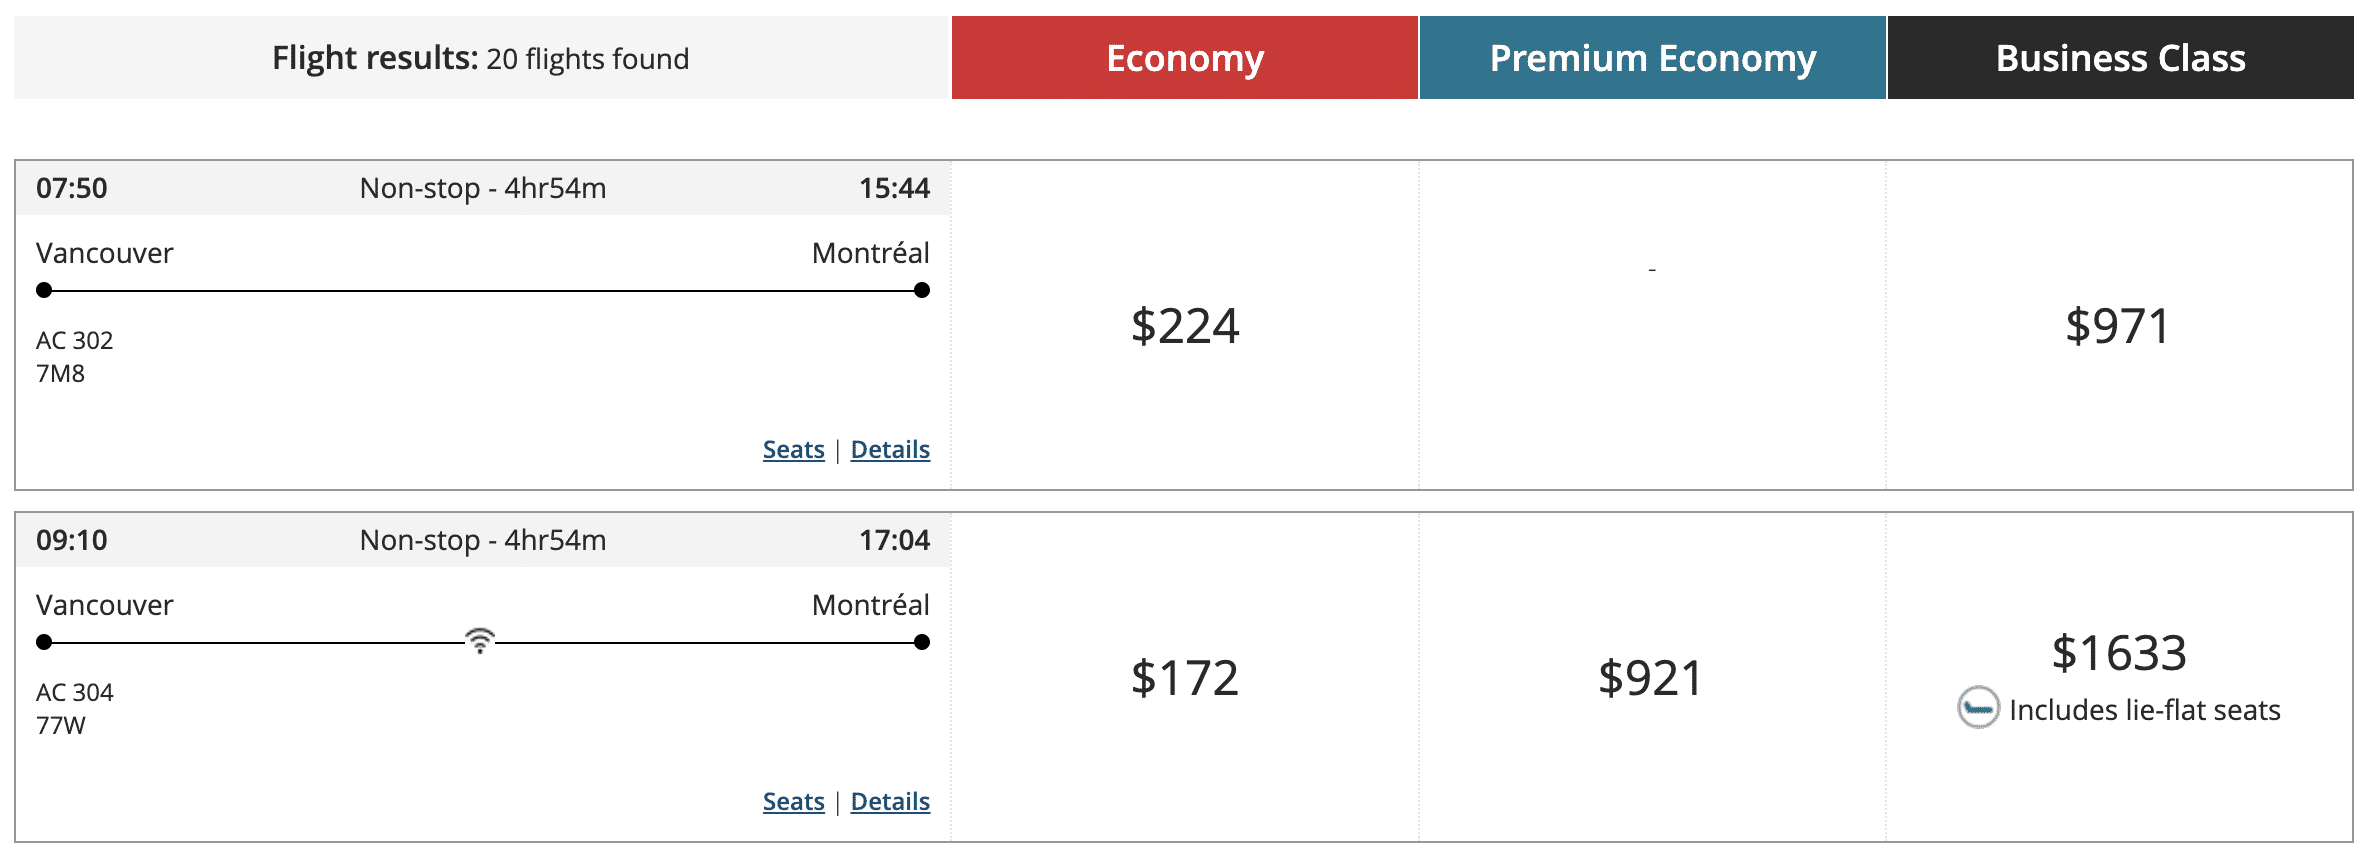Choose $971 Business Class fare on AC 302

click(2118, 326)
